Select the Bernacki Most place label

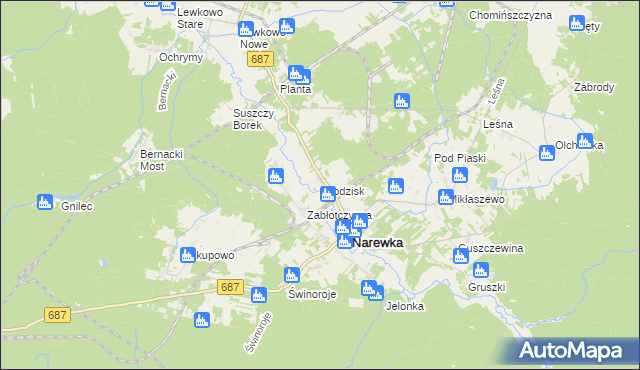click(161, 160)
